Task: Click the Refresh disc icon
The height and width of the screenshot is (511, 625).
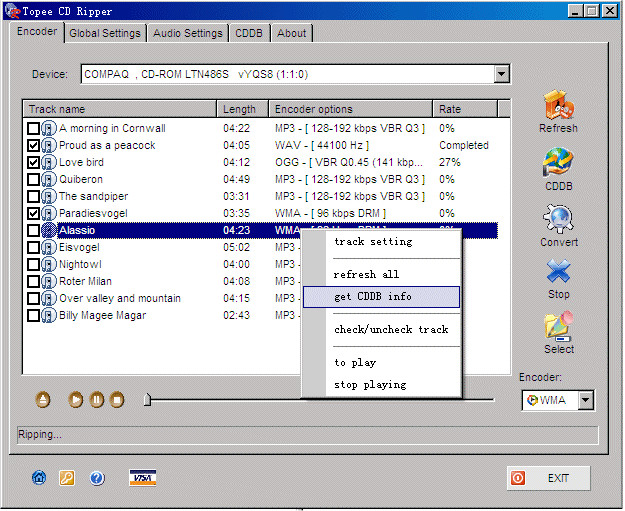Action: (x=558, y=104)
